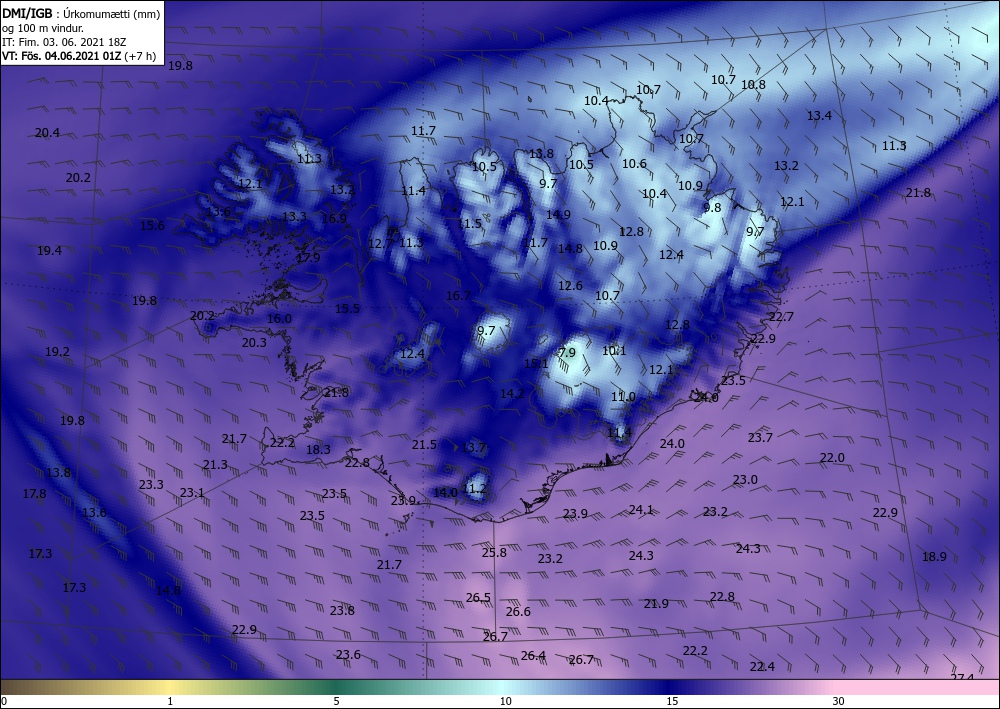Click the color scale label '1'
Viewport: 1000px width, 709px height.
tap(170, 701)
